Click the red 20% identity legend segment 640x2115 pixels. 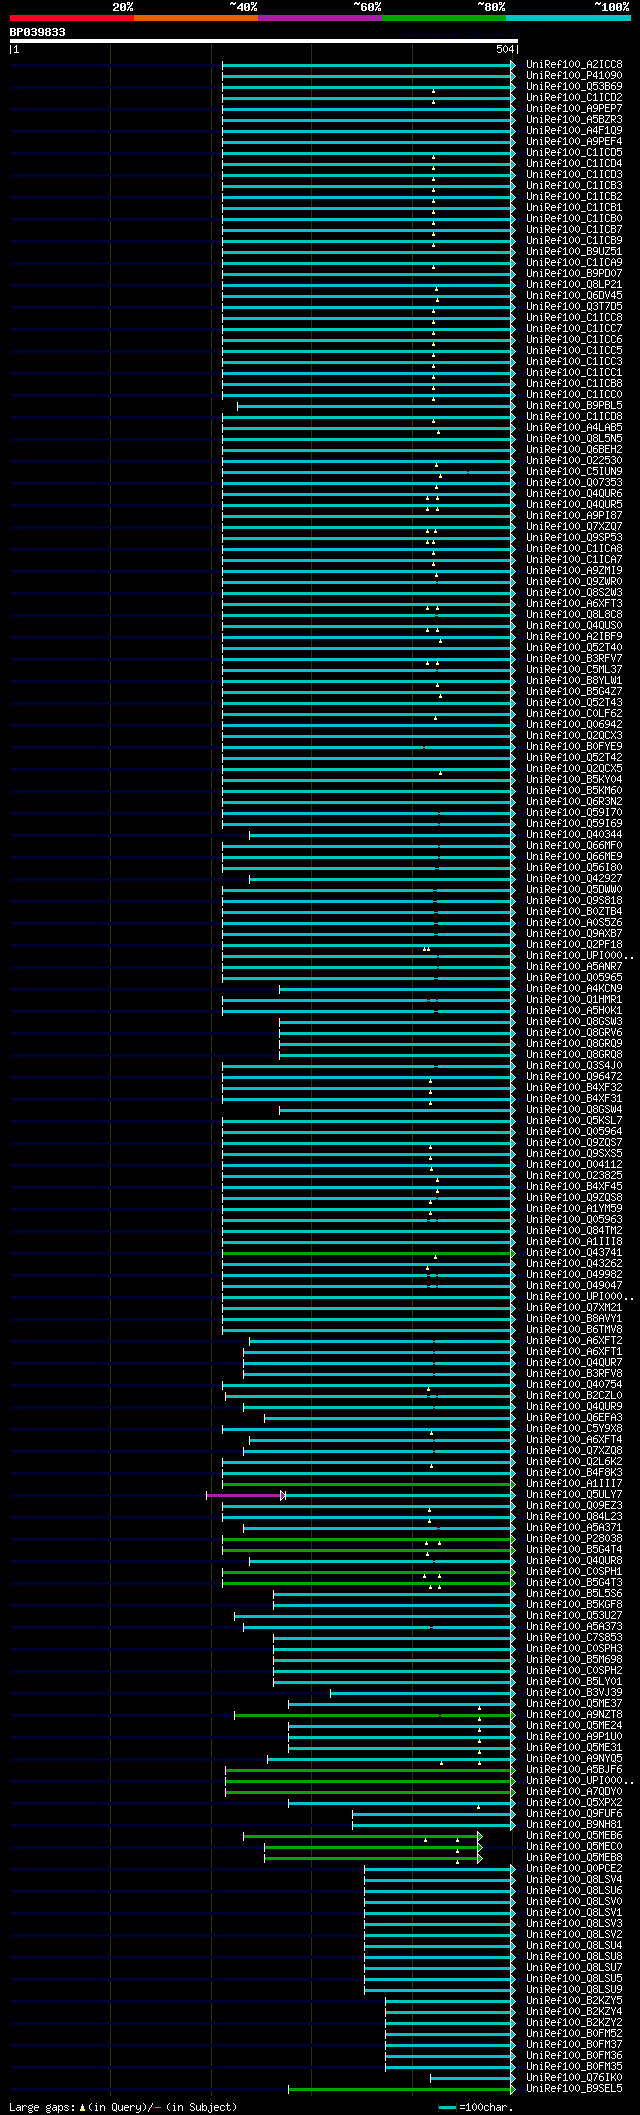click(x=72, y=18)
